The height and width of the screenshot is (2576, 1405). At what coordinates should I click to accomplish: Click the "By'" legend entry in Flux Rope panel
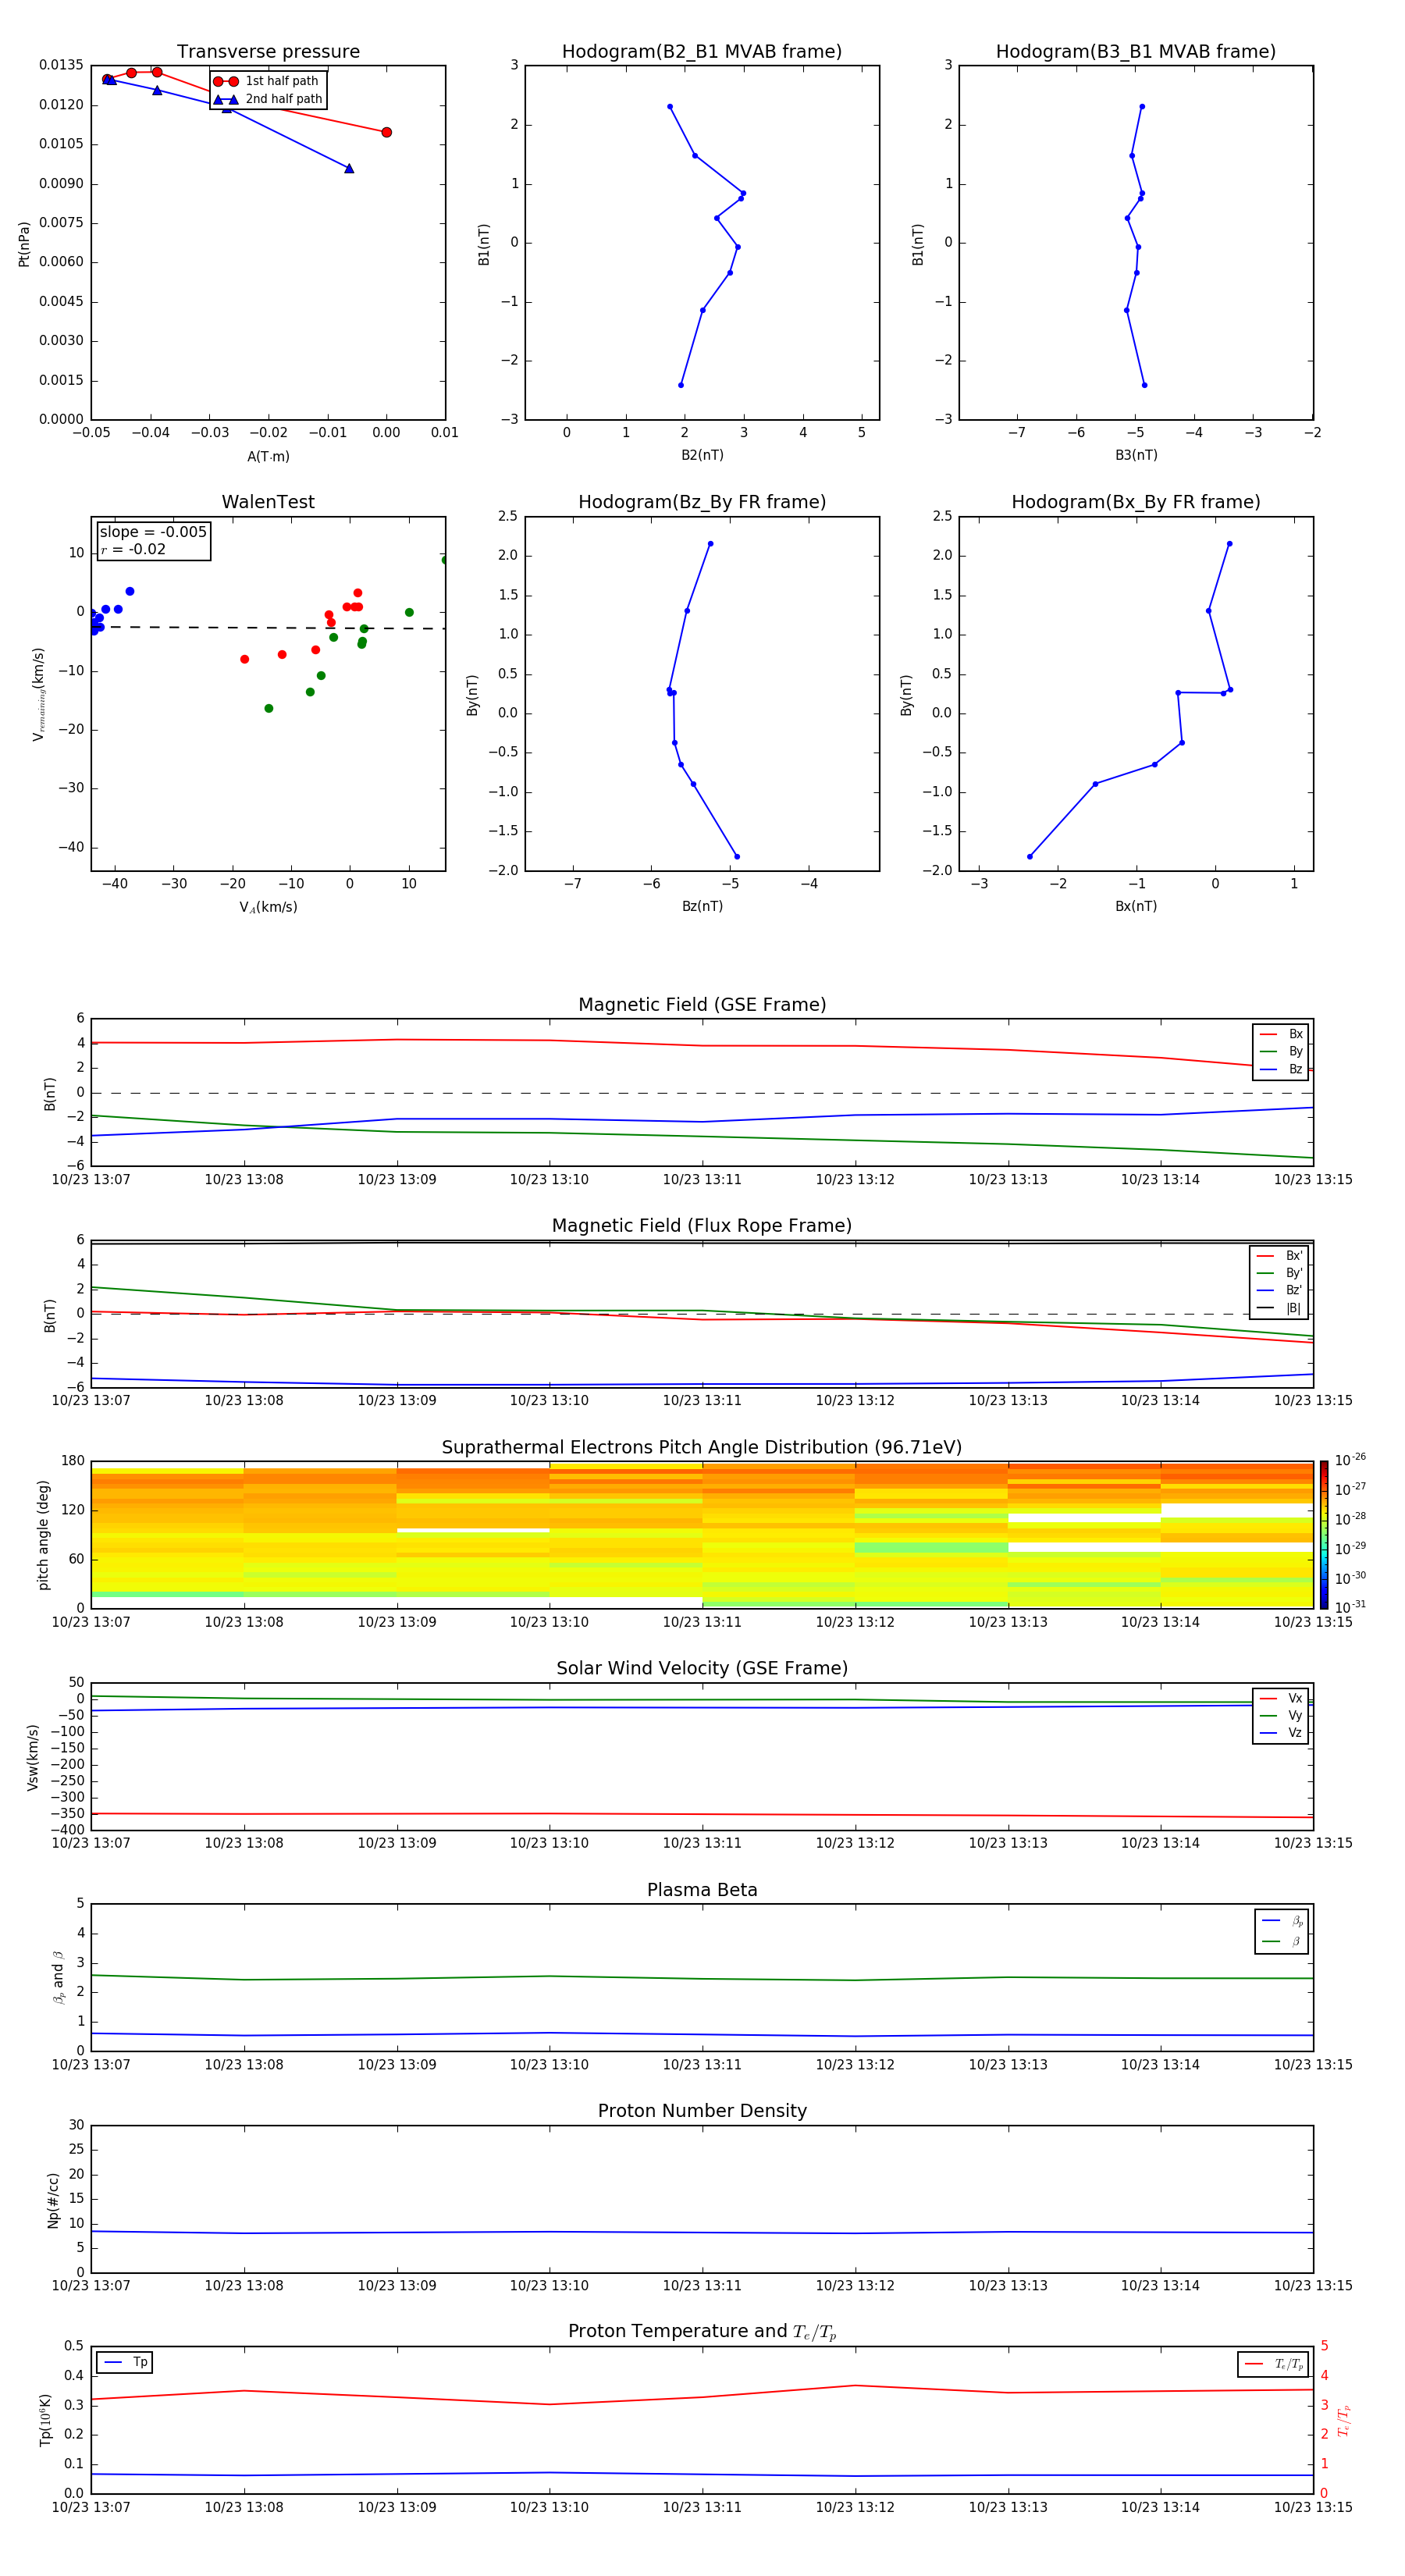[x=1279, y=1273]
